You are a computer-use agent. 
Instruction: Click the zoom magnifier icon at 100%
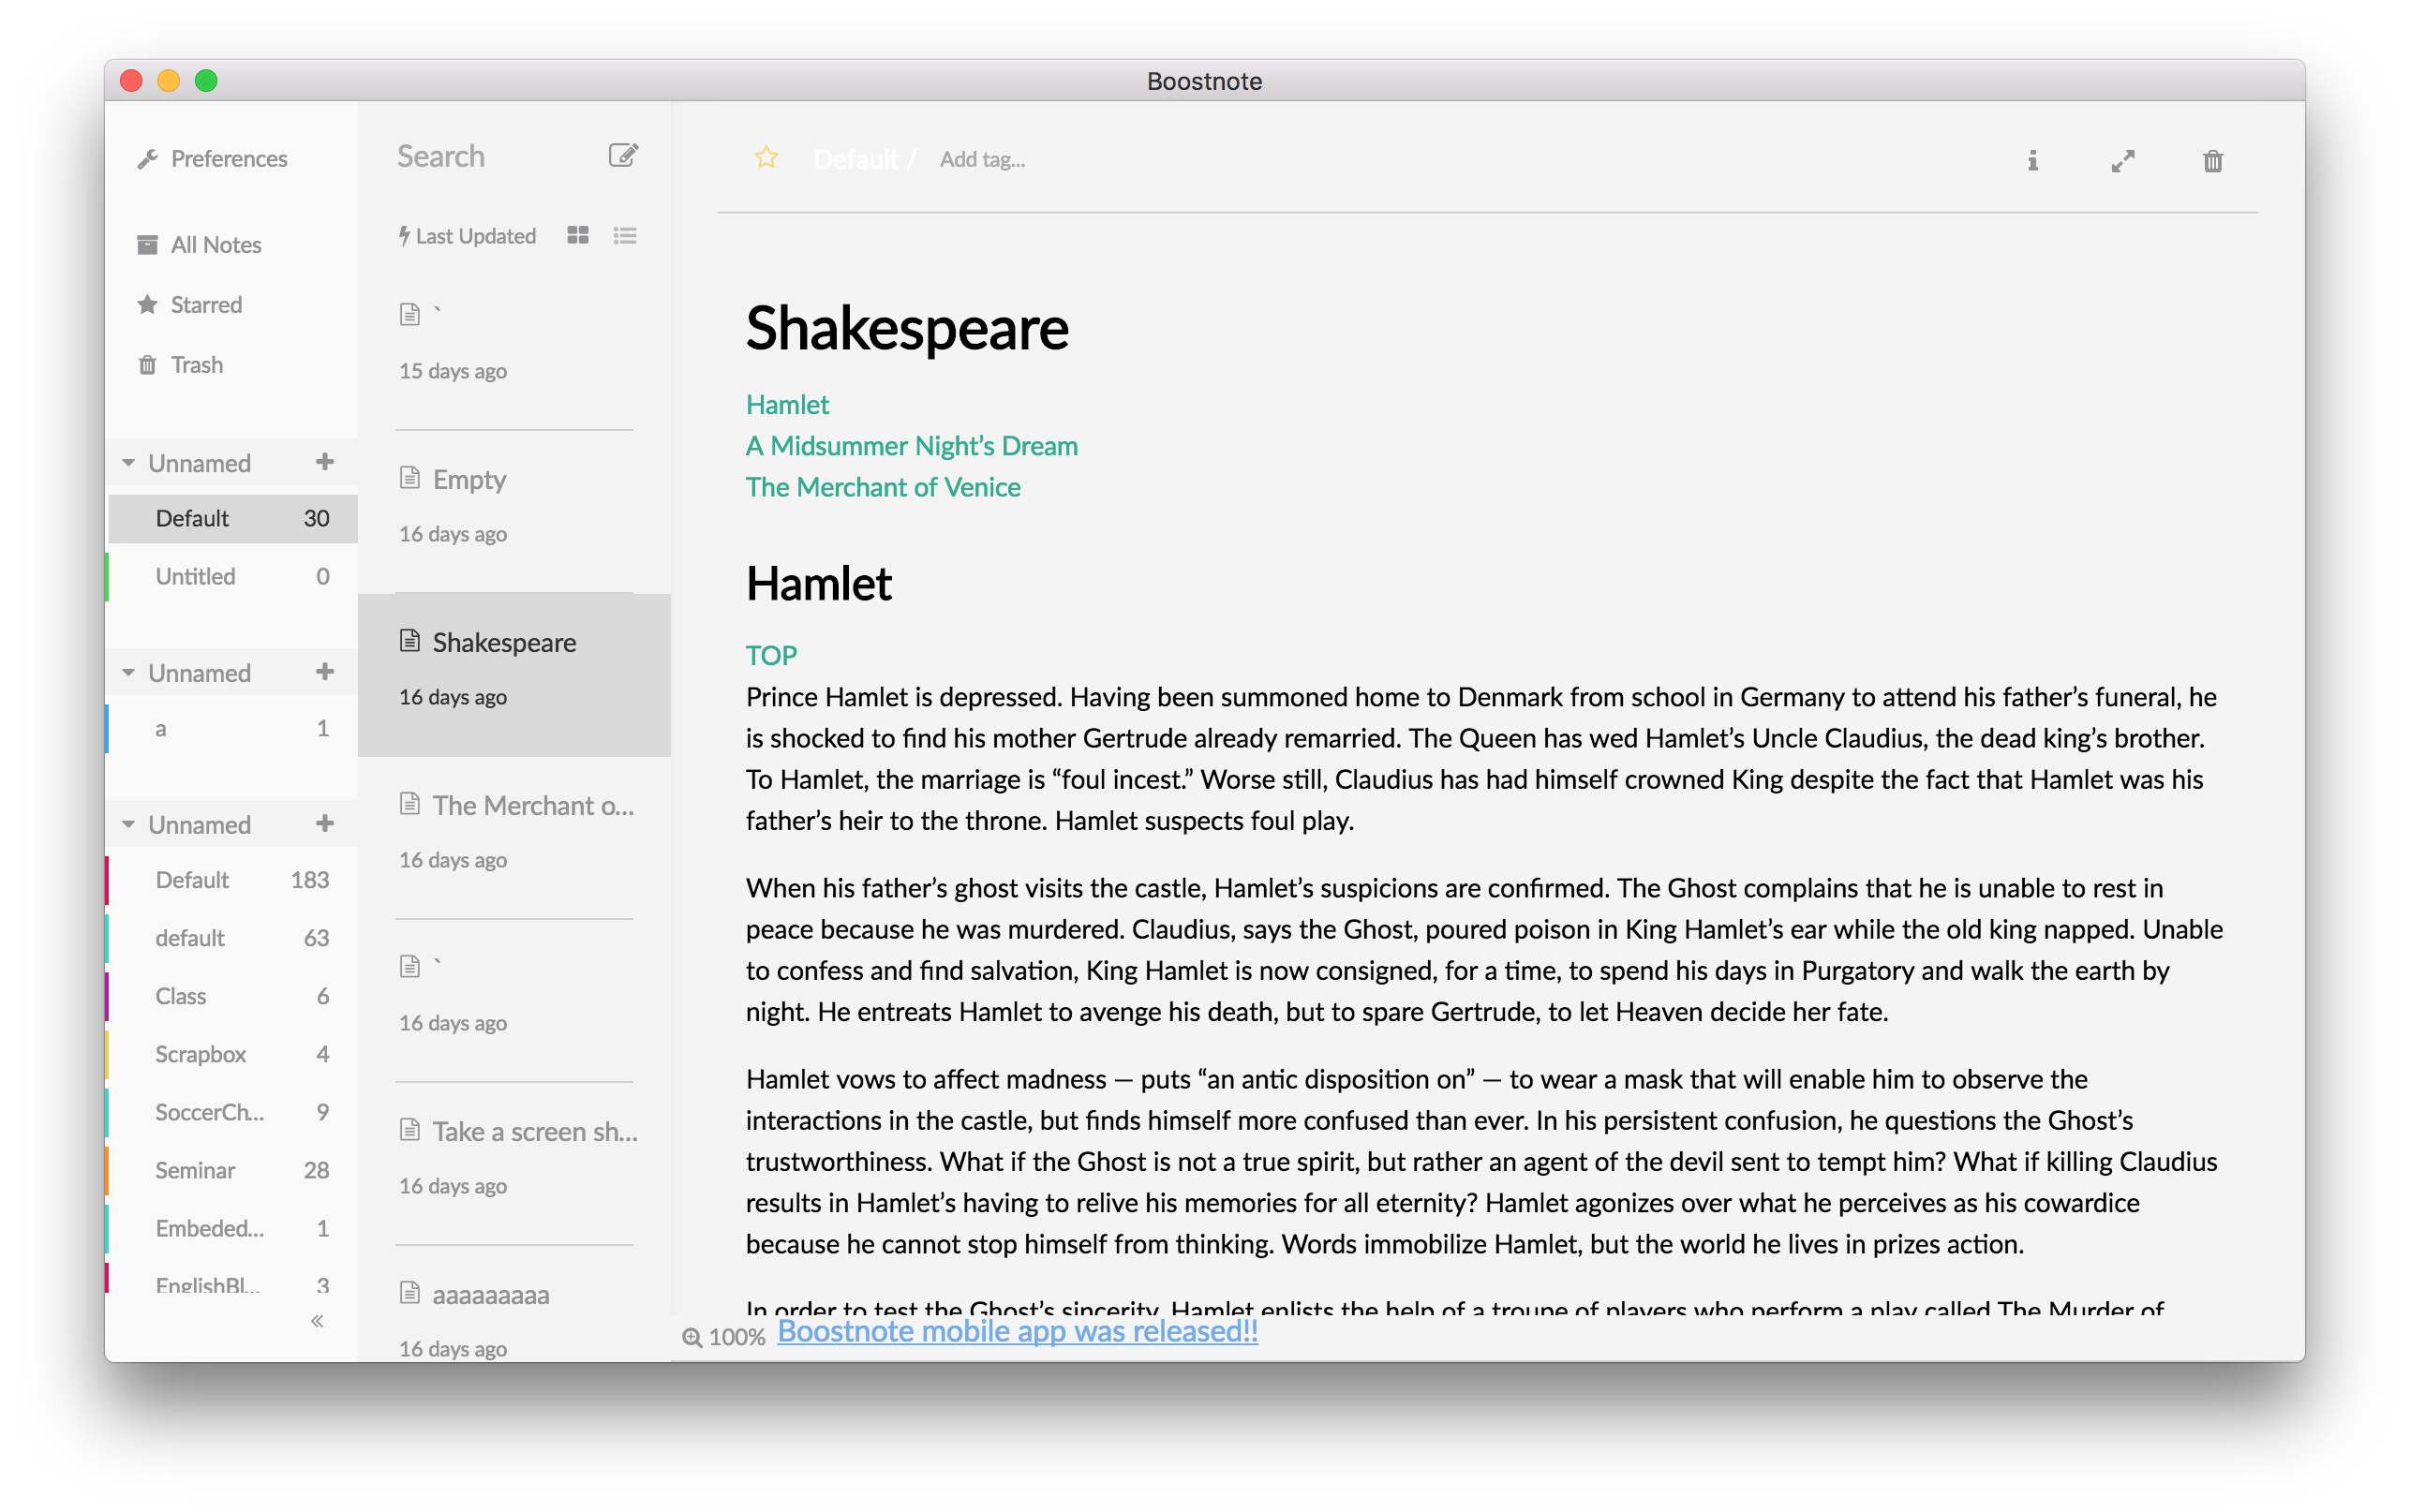(x=691, y=1337)
